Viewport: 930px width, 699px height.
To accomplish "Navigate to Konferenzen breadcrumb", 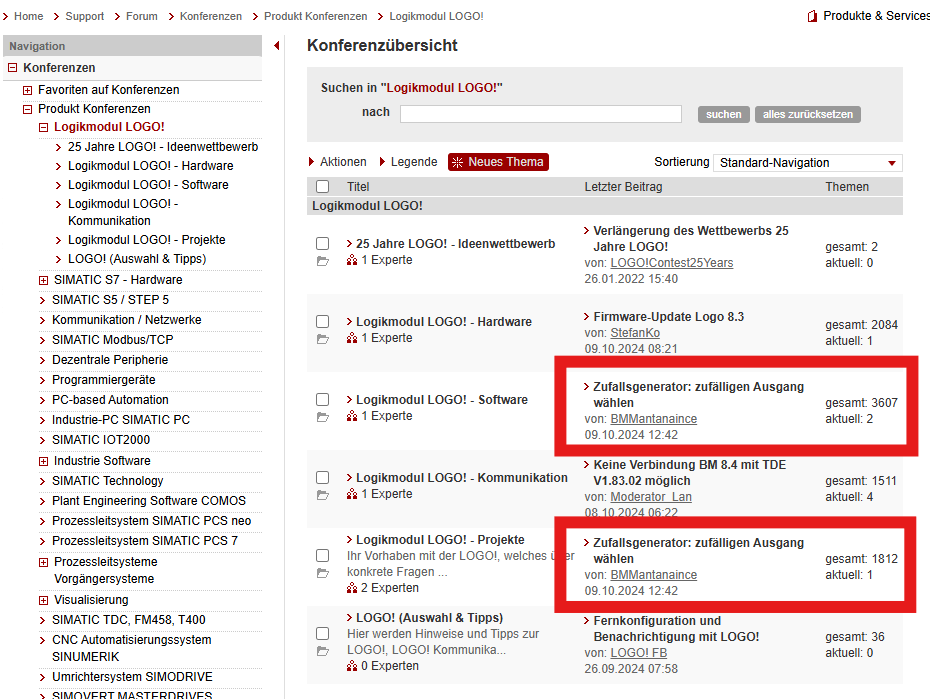I will [211, 17].
